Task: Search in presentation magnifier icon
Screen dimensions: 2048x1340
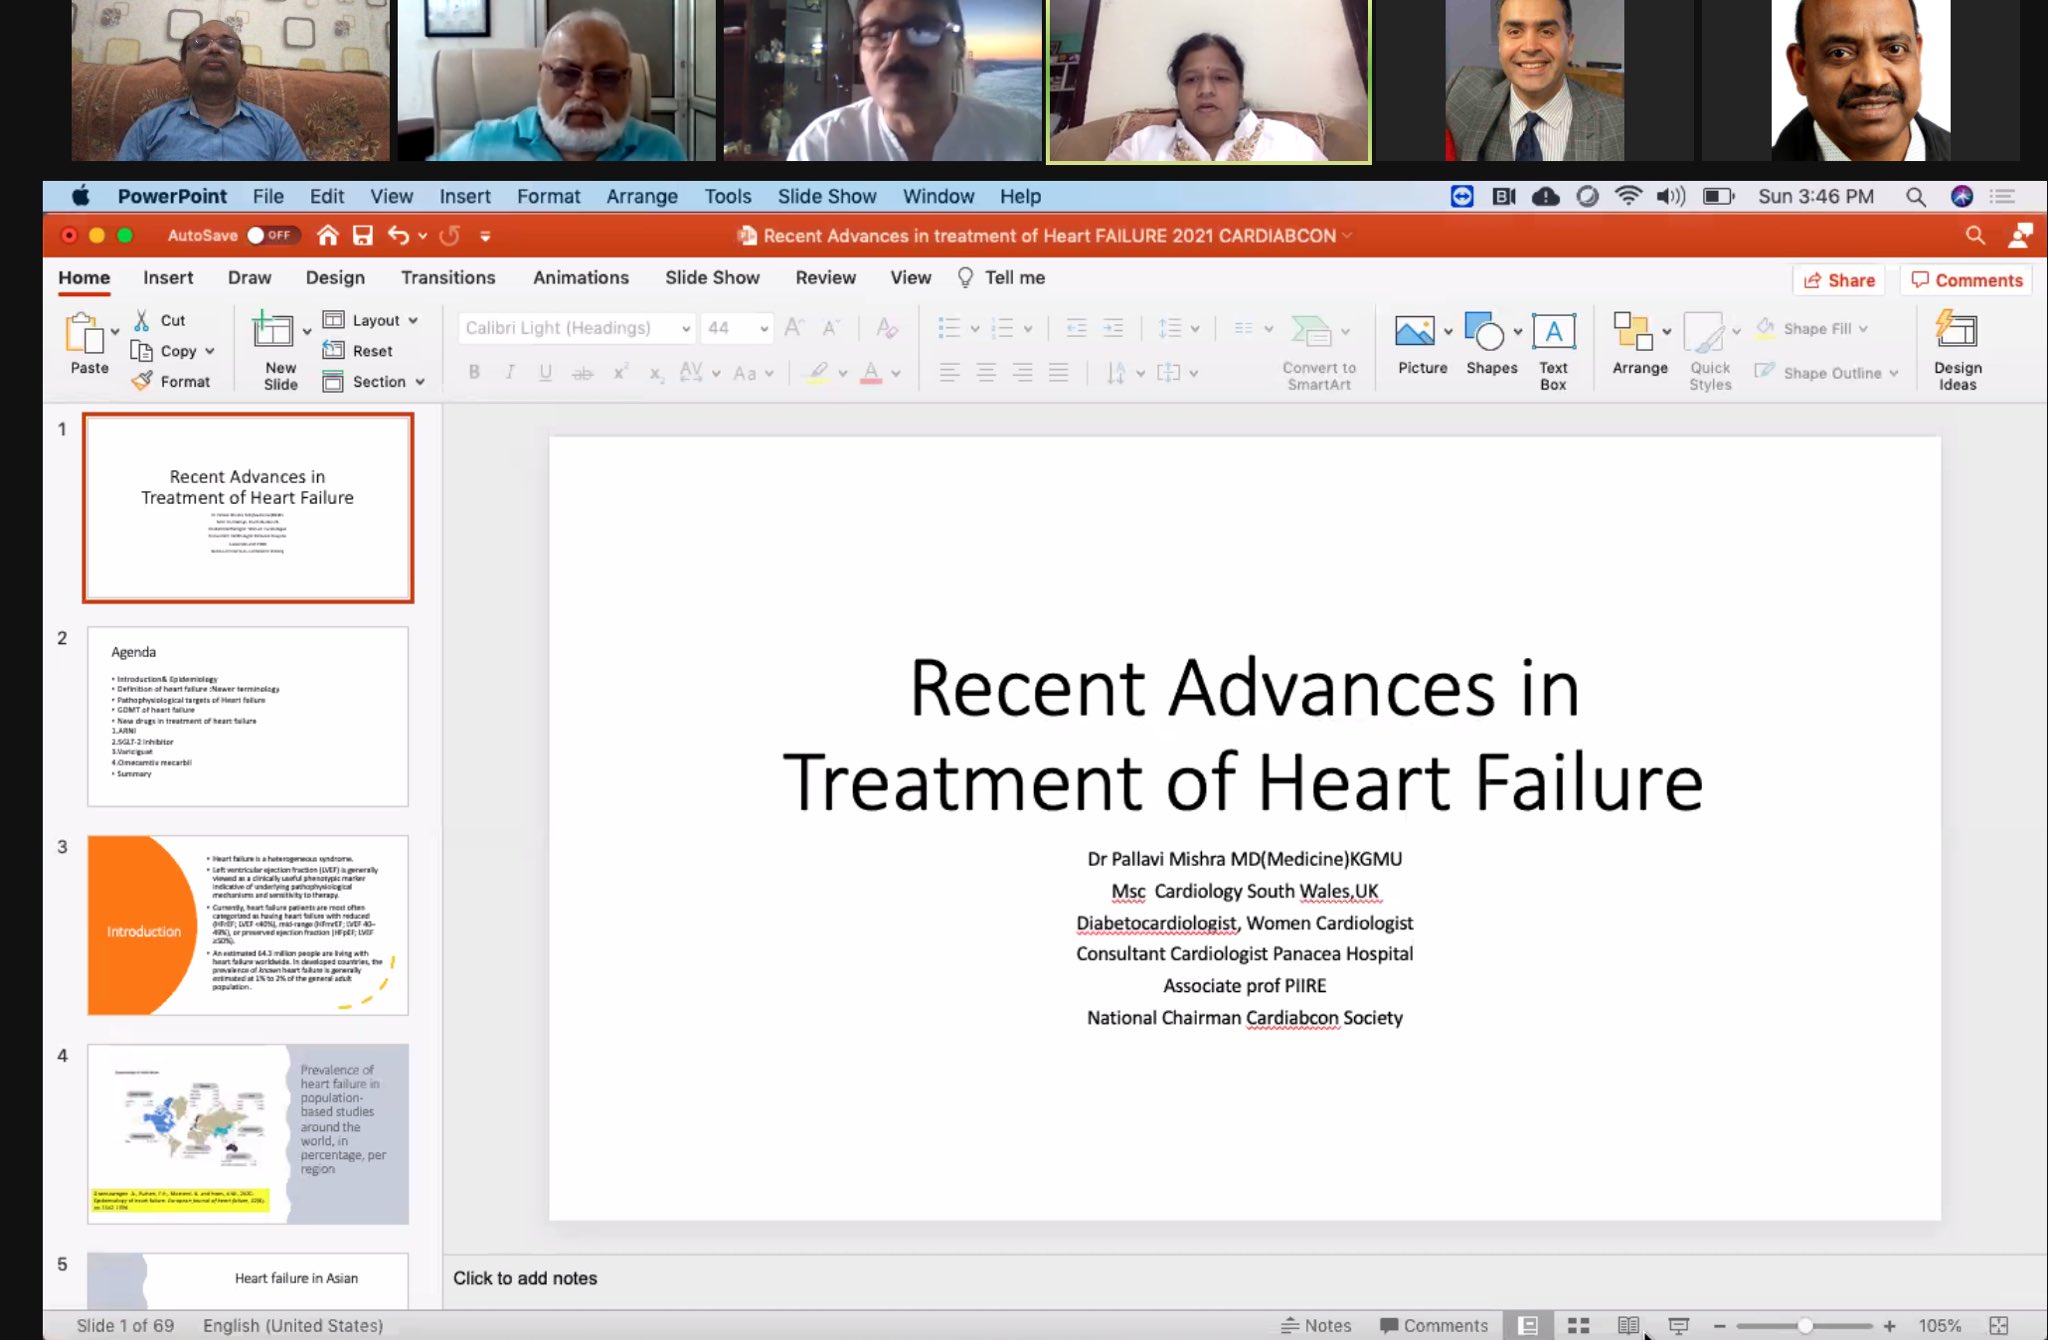Action: pyautogui.click(x=1975, y=236)
